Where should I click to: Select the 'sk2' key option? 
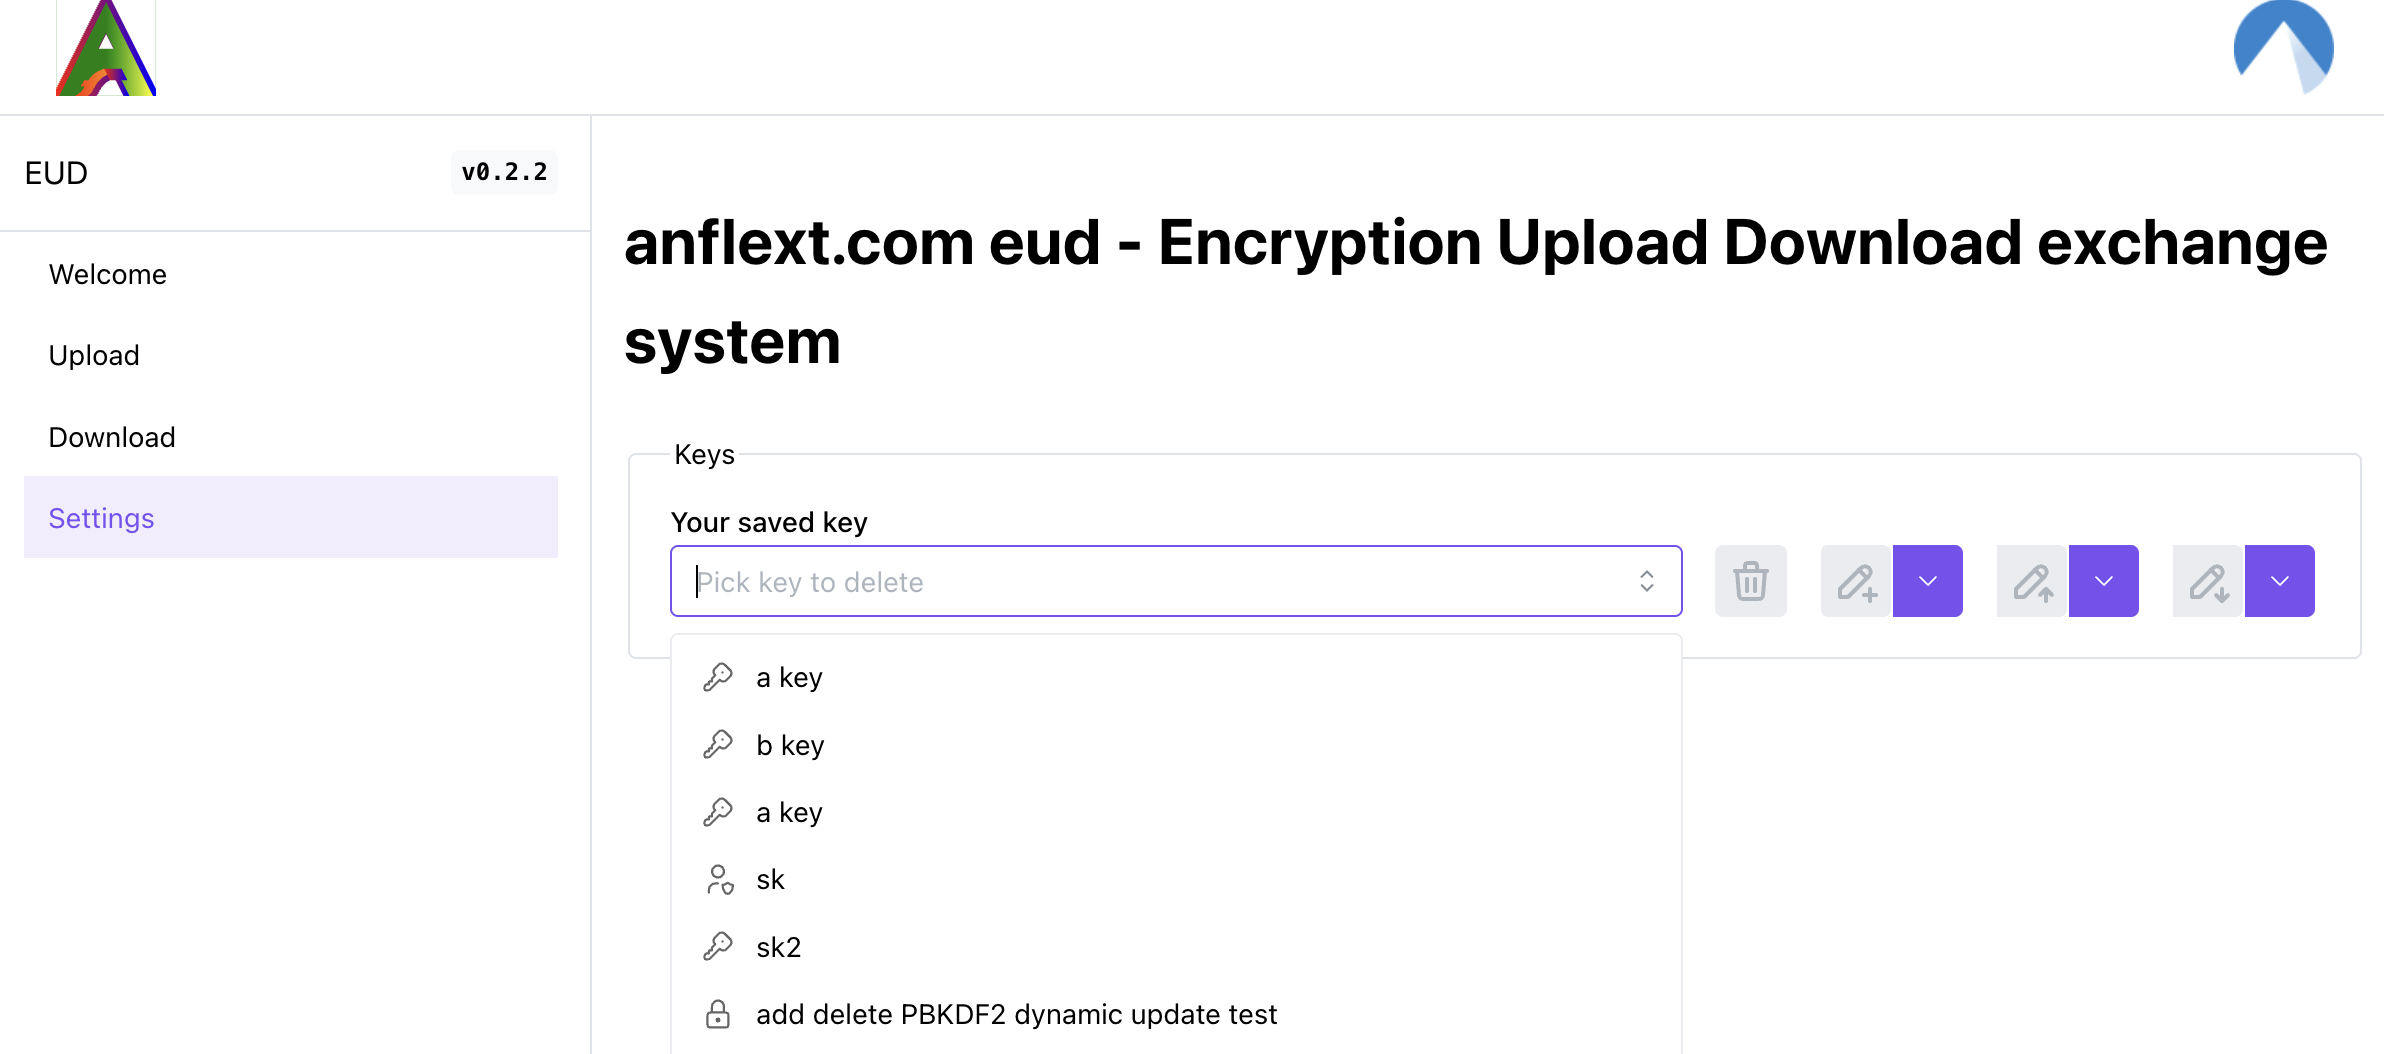tap(778, 947)
